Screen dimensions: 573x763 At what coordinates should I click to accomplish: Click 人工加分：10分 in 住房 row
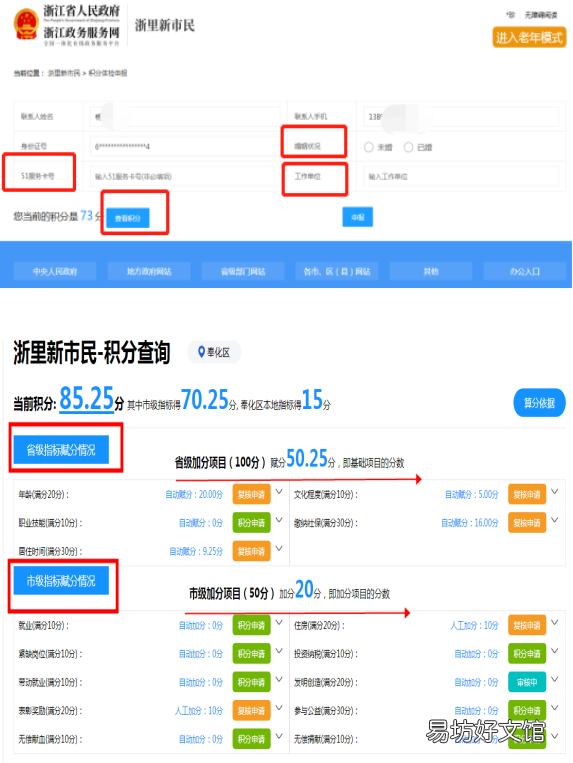pyautogui.click(x=474, y=625)
